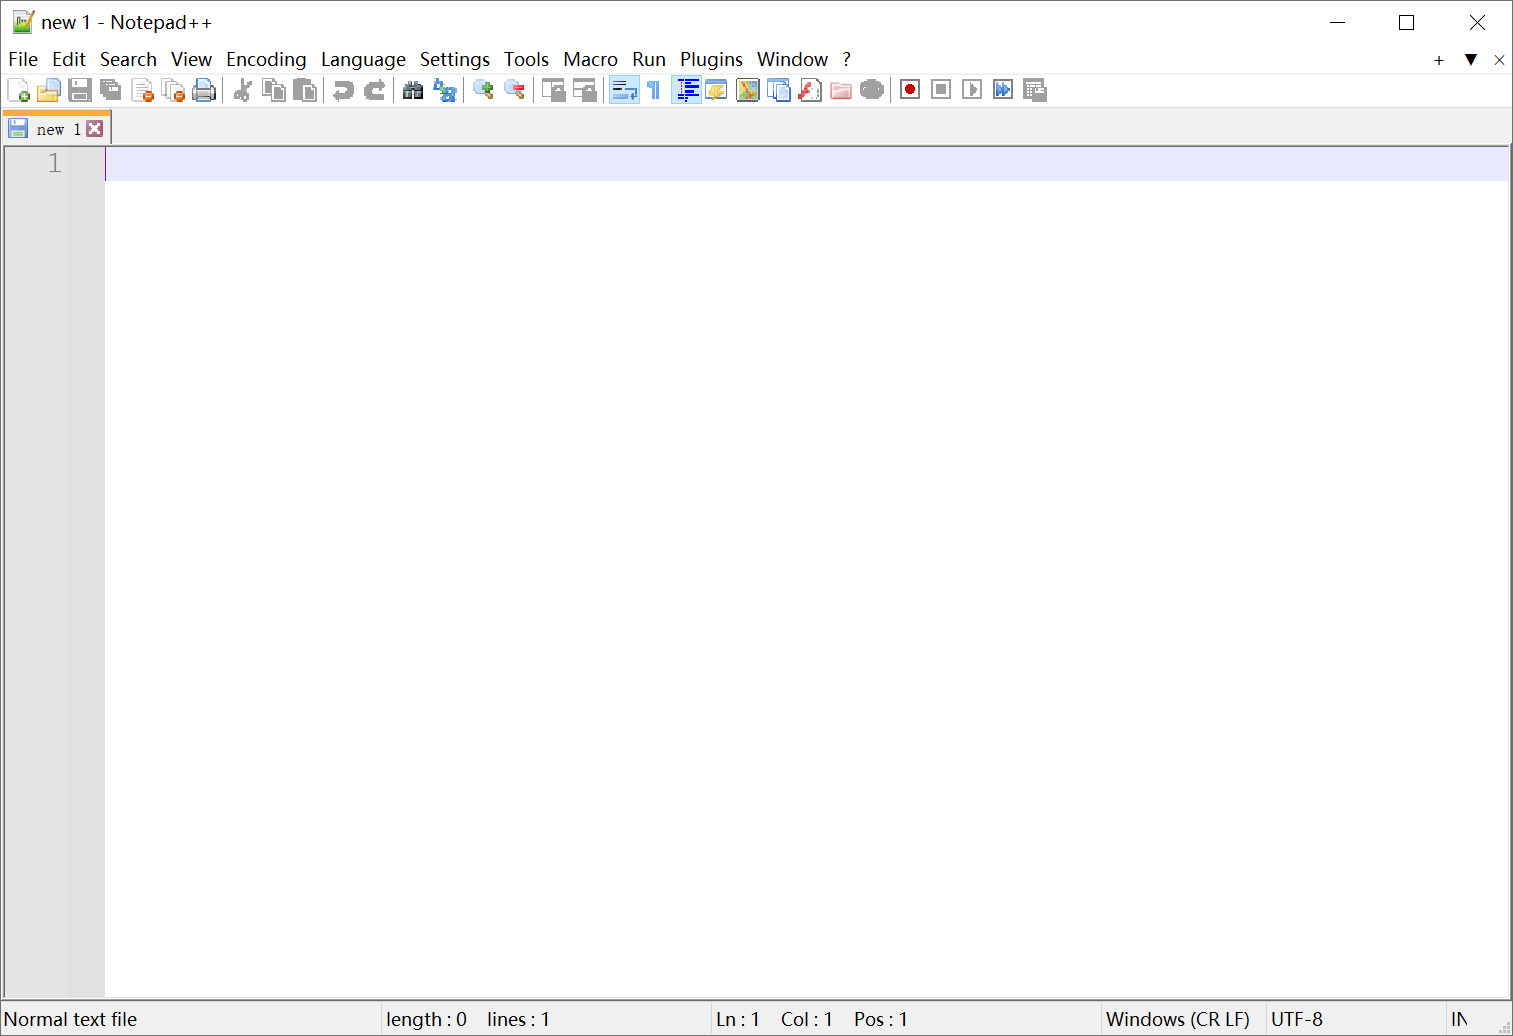
Task: Create a new document
Action: coord(18,90)
